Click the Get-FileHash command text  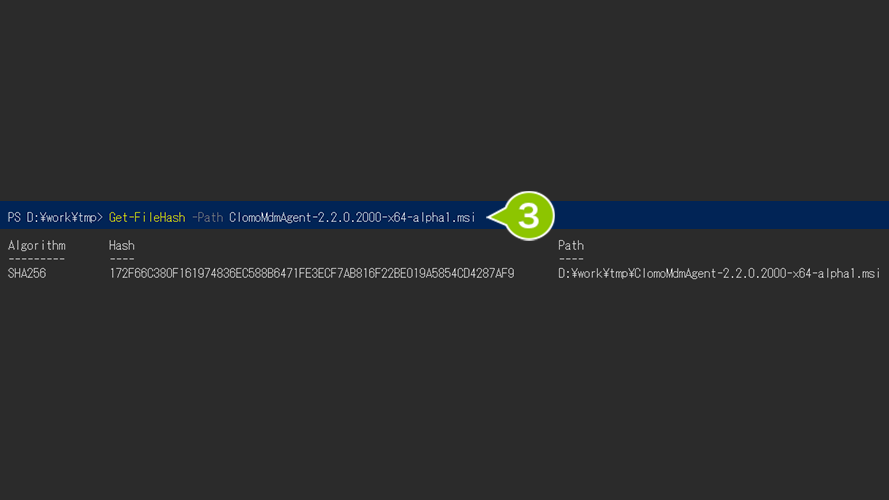tap(147, 217)
